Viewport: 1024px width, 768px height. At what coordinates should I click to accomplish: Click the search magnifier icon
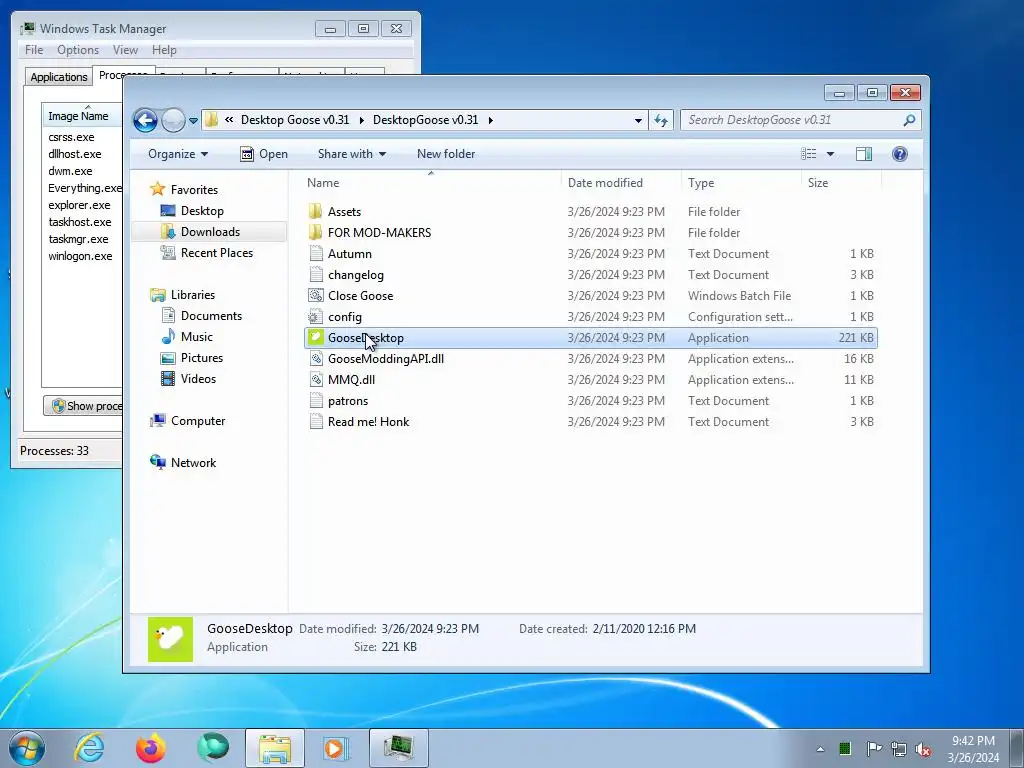tap(909, 120)
